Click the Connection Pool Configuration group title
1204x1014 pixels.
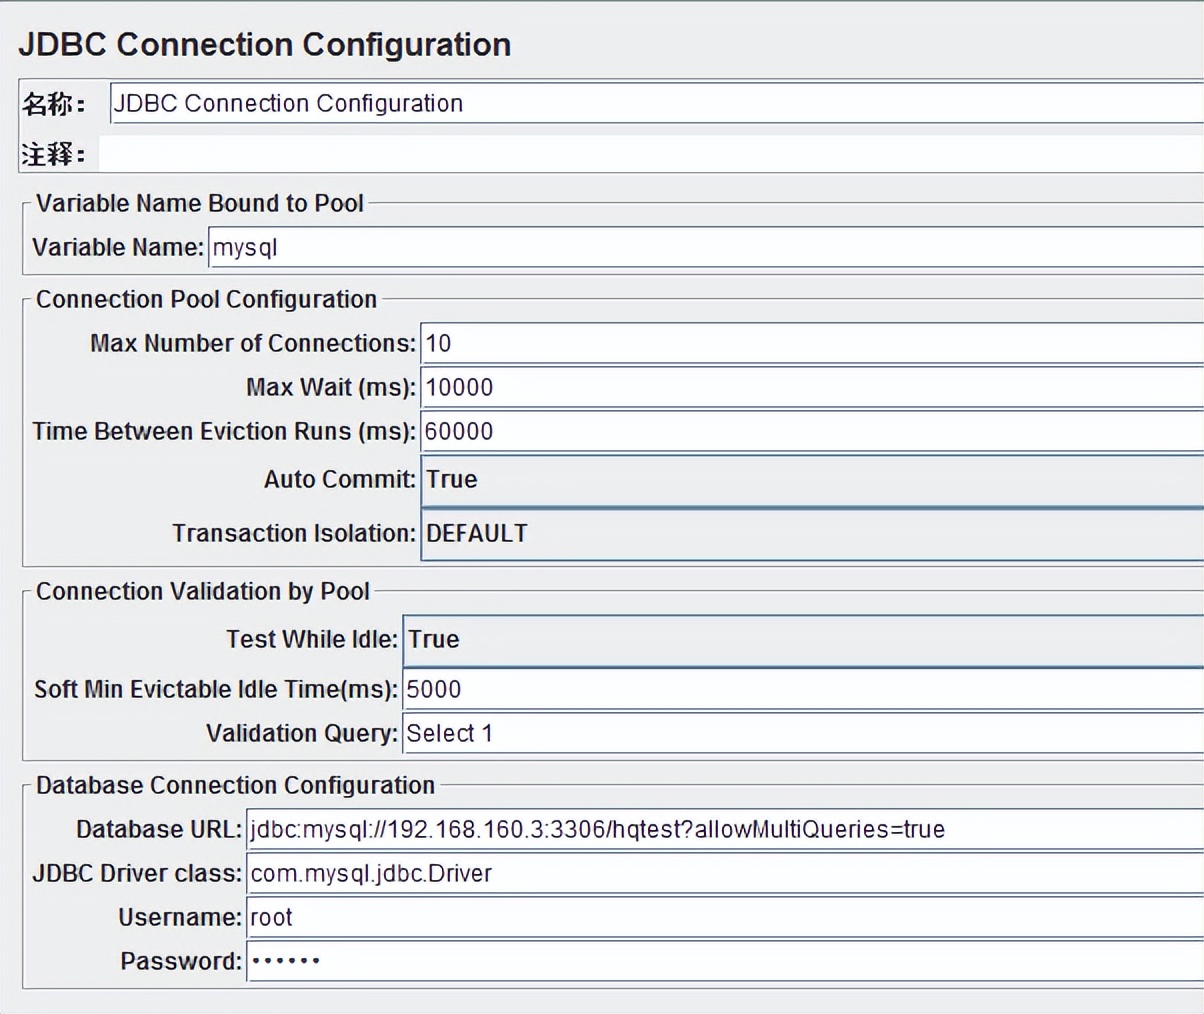tap(206, 299)
